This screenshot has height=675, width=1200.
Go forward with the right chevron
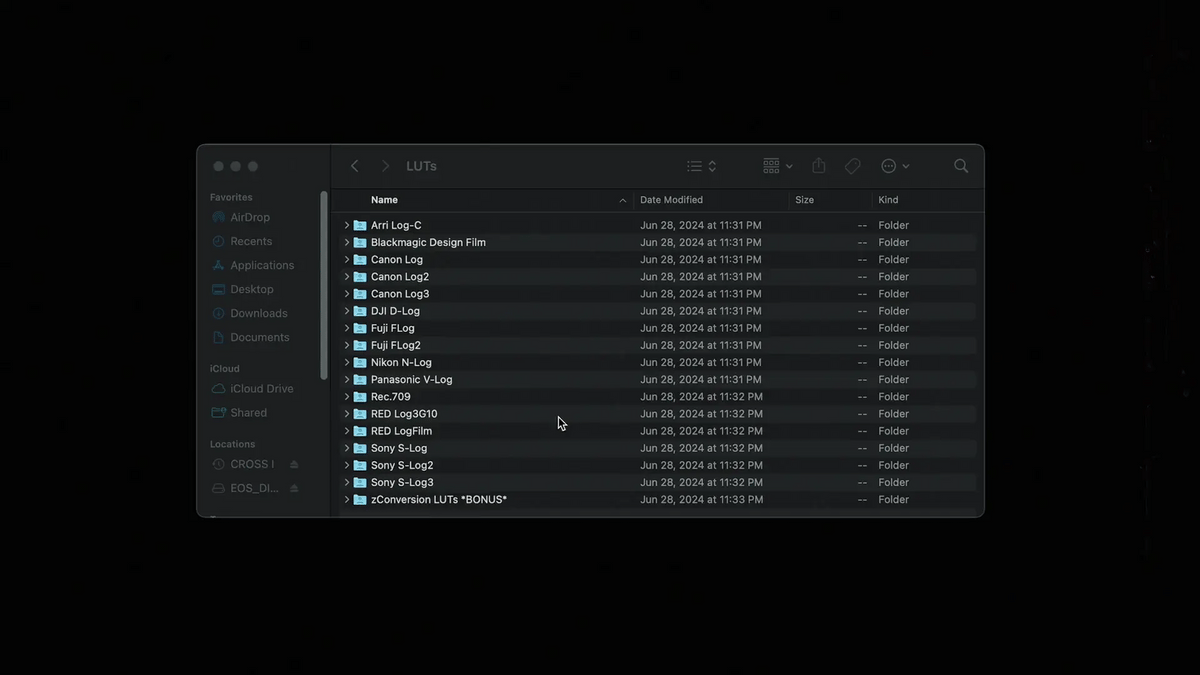(x=385, y=166)
